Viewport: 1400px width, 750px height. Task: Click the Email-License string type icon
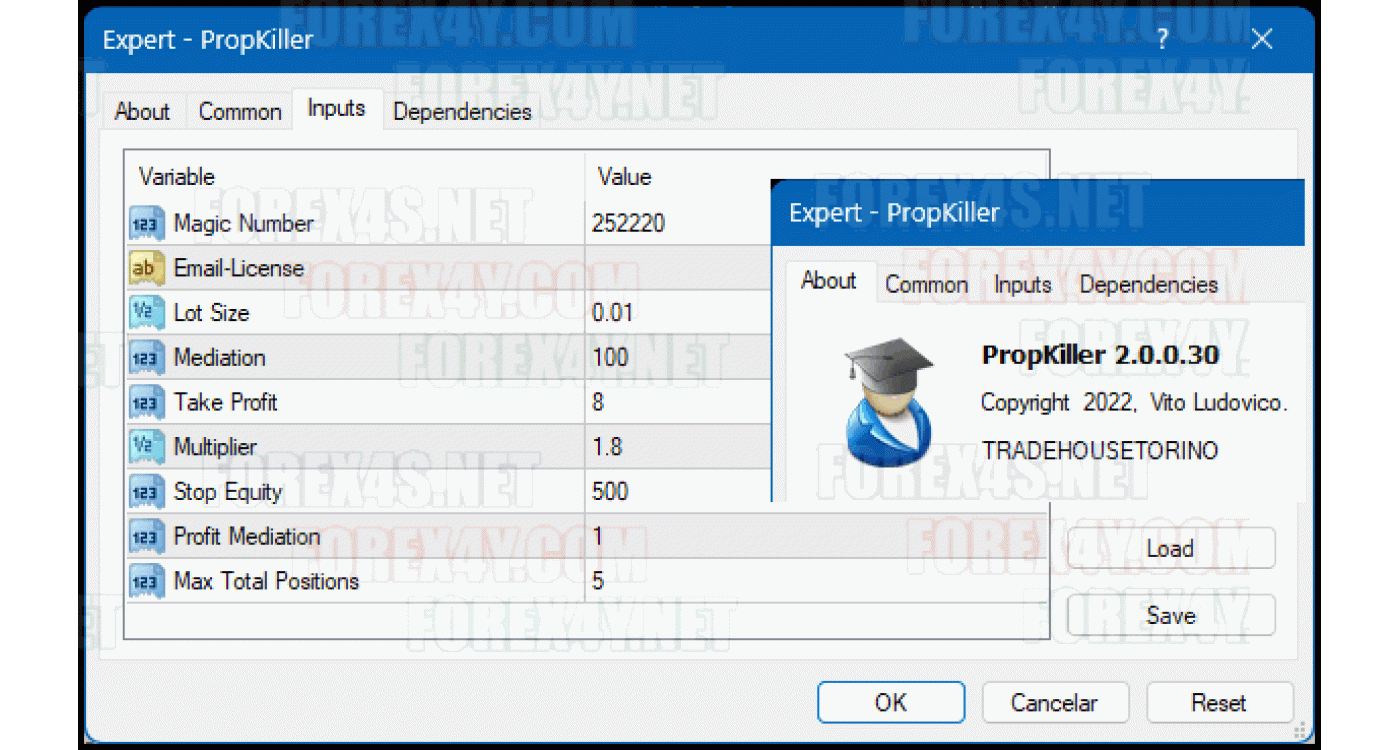coord(146,268)
